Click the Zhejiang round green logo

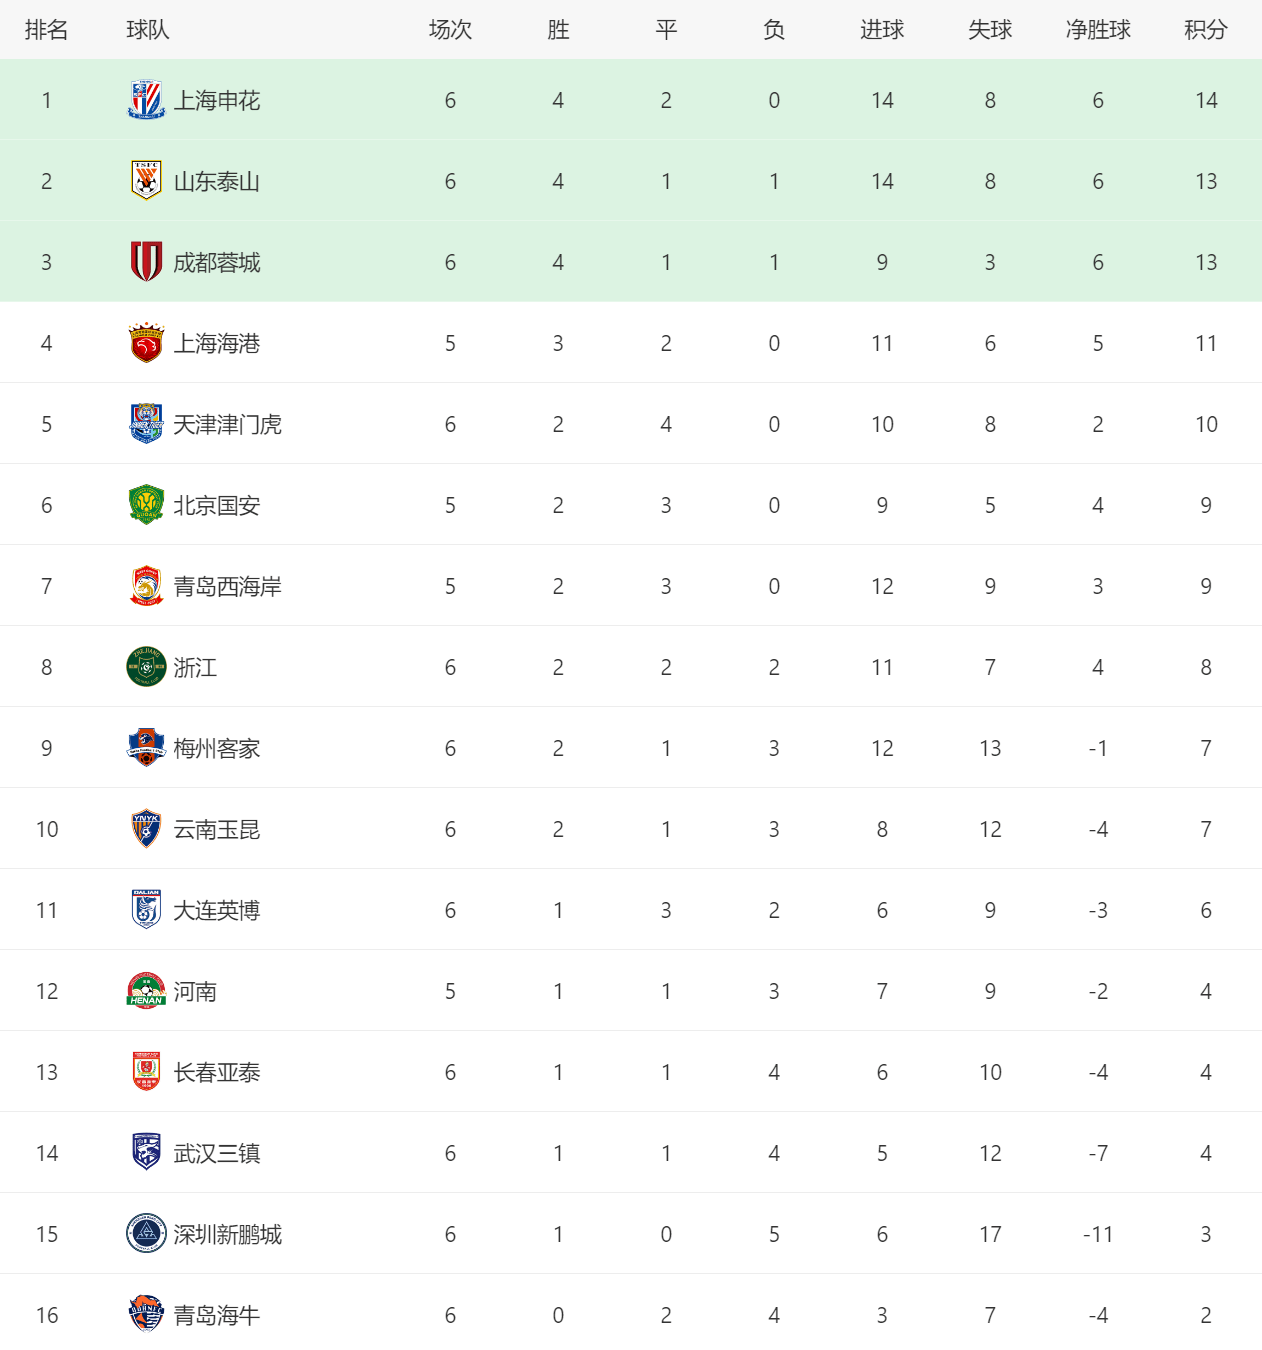click(146, 667)
